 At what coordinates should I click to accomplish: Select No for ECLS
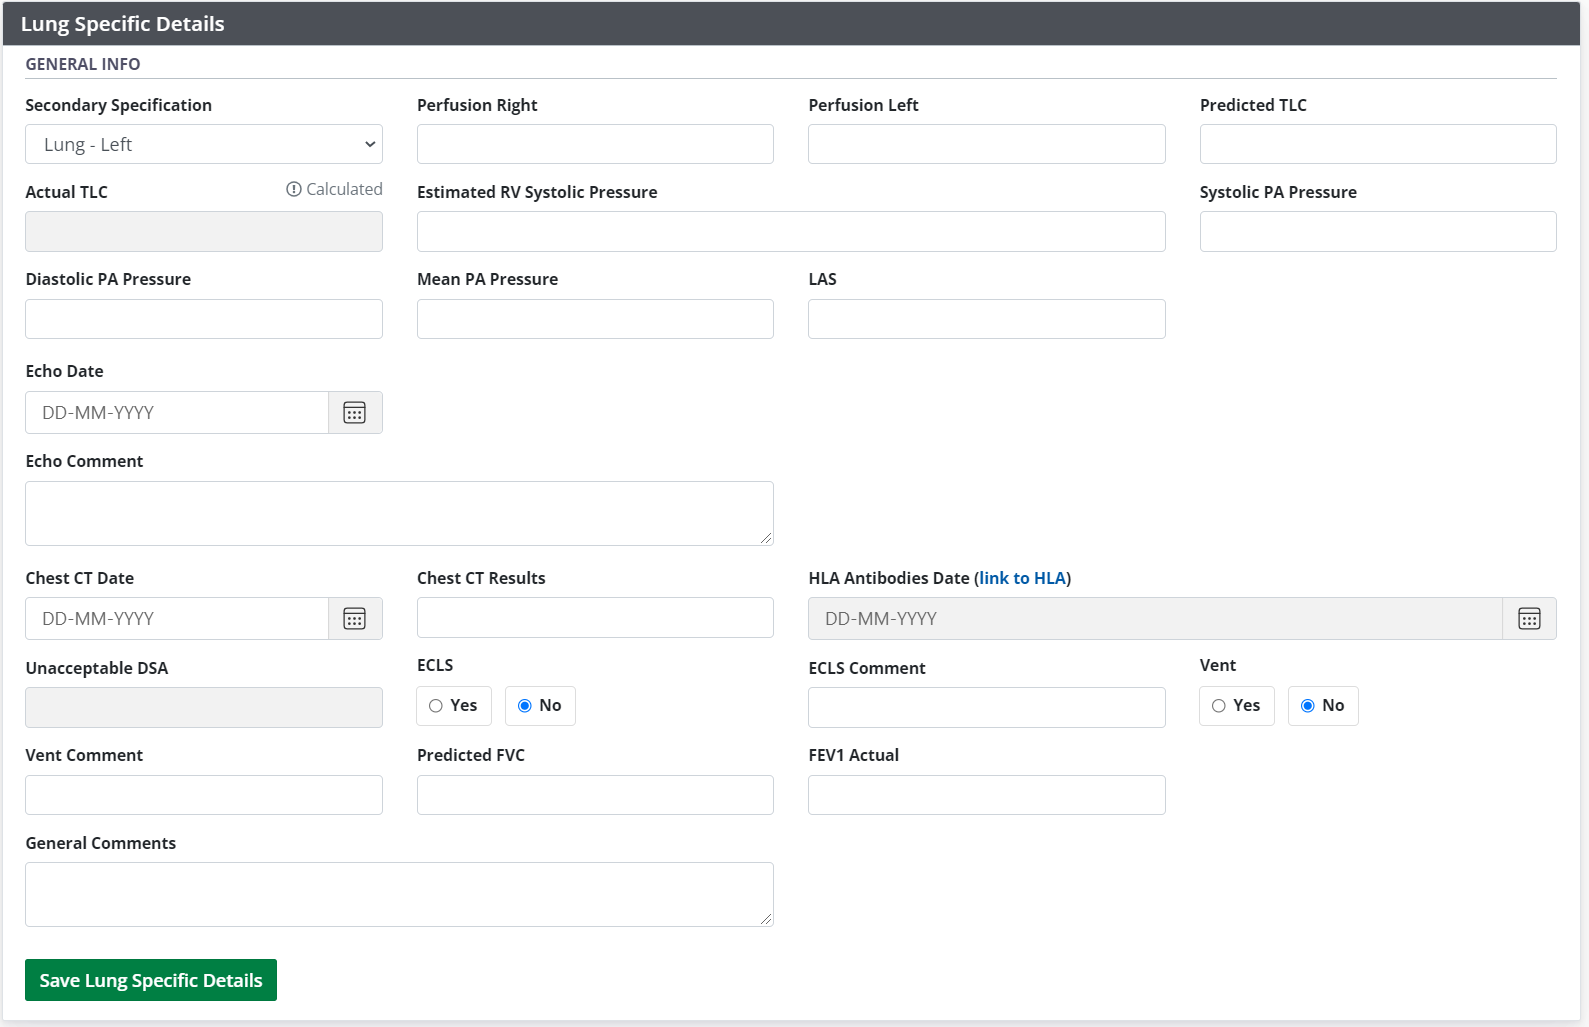point(525,706)
